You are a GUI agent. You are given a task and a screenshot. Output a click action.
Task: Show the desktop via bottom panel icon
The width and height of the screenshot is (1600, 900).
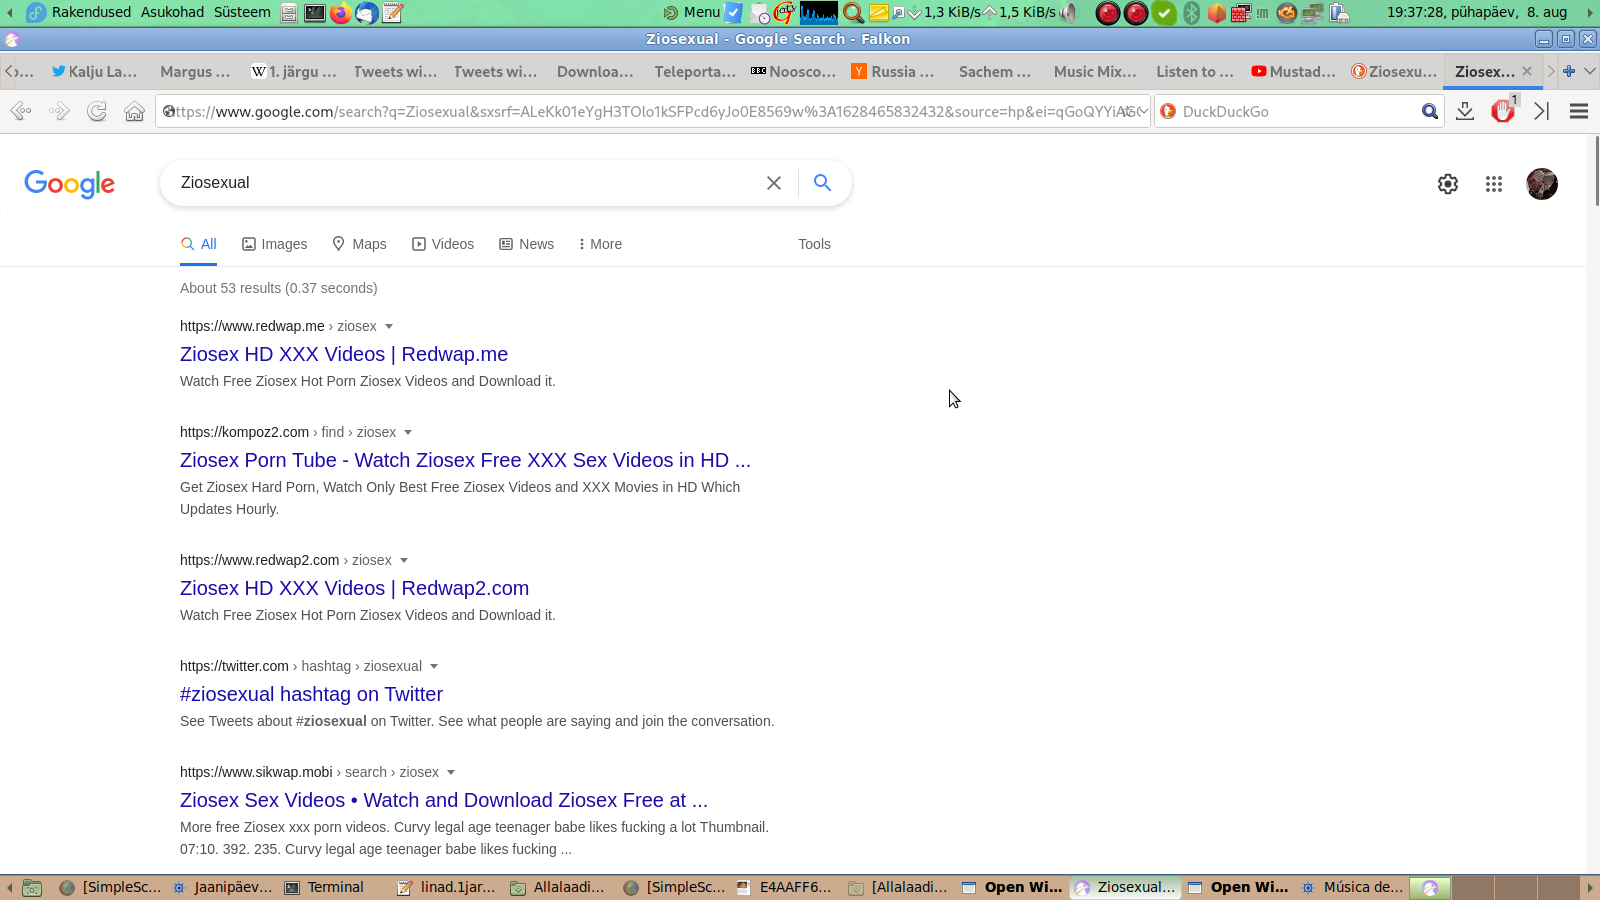(32, 888)
